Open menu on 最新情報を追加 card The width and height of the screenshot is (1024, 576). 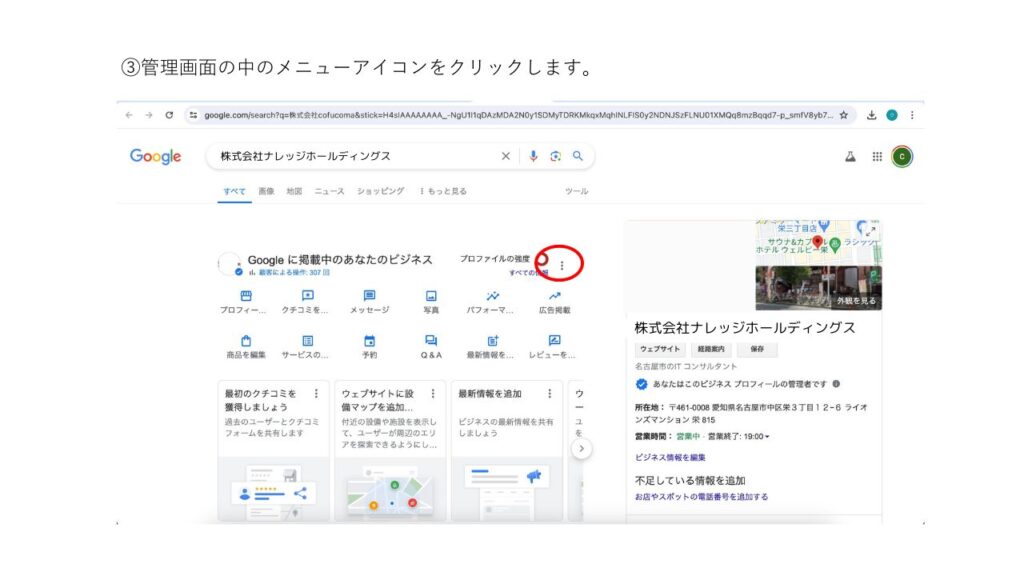[549, 394]
